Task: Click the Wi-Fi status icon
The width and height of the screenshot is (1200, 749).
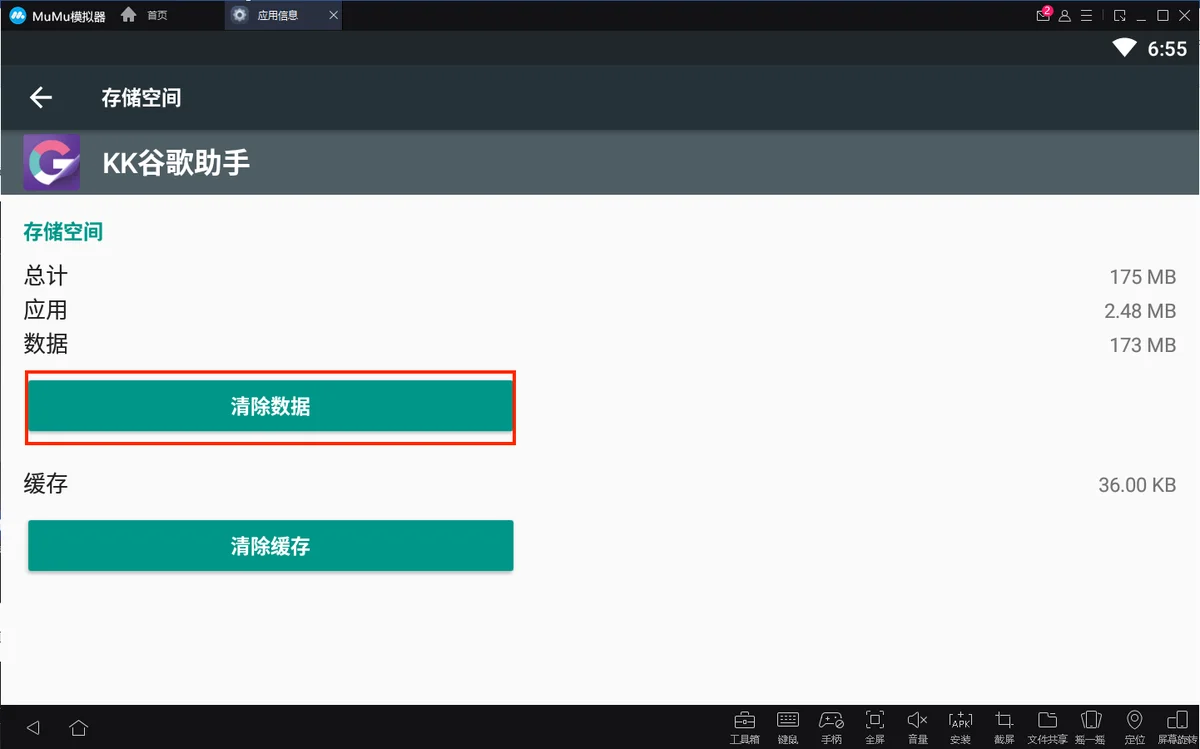Action: click(x=1125, y=48)
